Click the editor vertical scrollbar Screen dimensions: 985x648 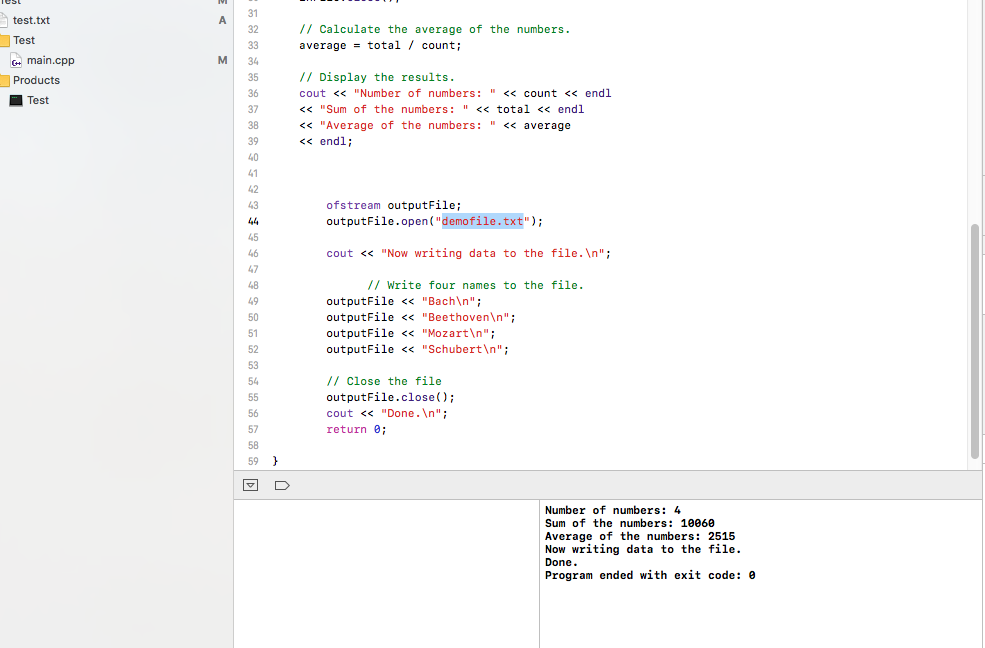974,342
